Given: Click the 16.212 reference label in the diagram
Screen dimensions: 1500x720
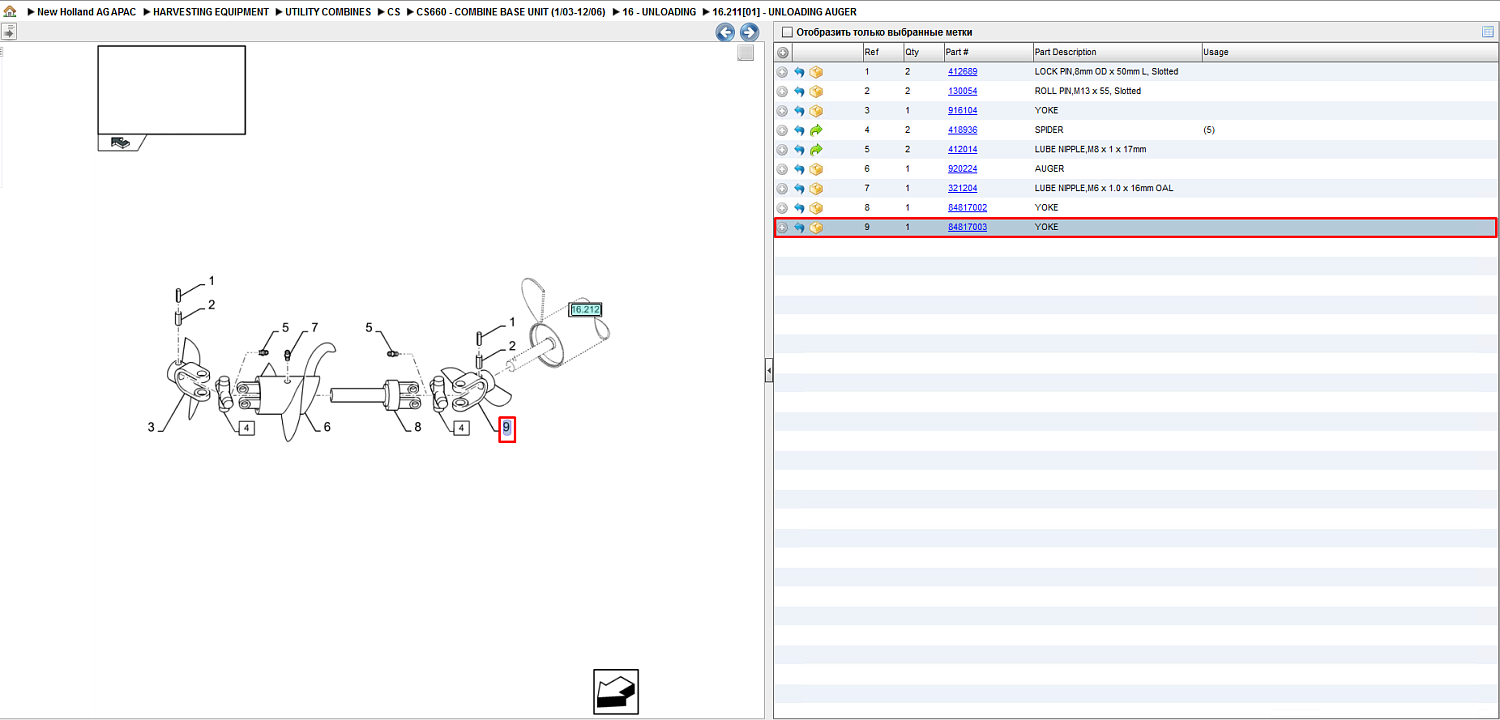Looking at the screenshot, I should click(585, 310).
